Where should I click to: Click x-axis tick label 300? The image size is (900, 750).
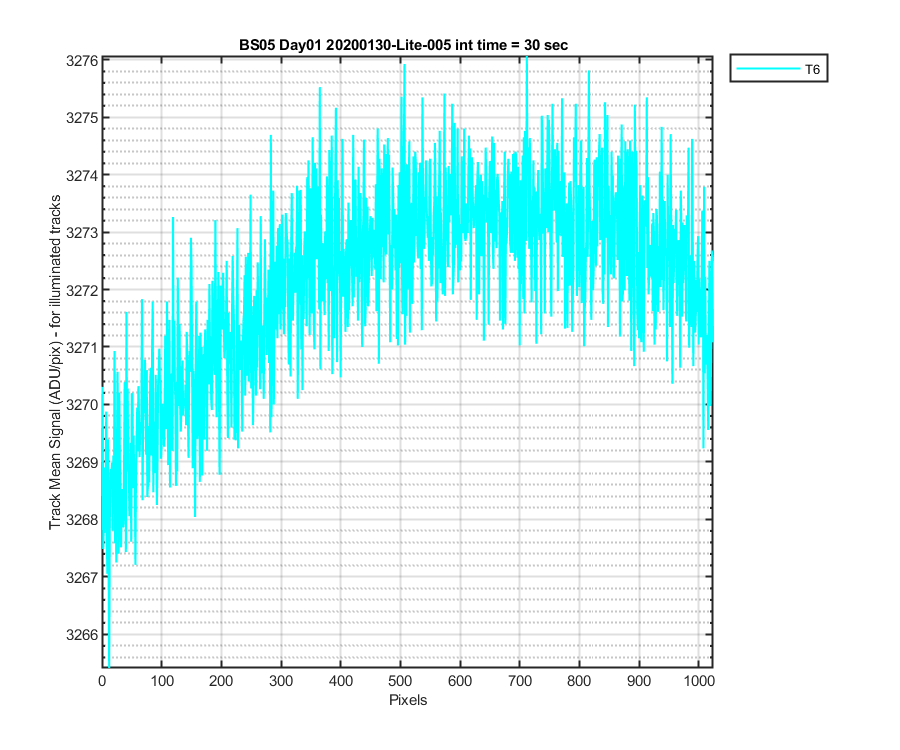(281, 681)
